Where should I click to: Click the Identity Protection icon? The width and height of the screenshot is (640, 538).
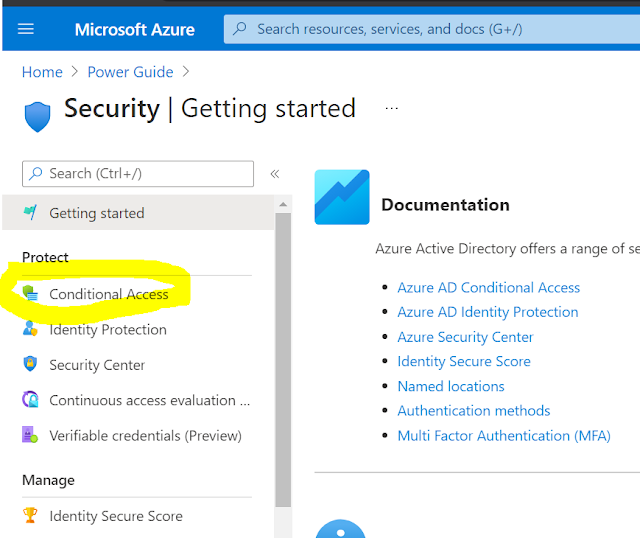(x=30, y=329)
